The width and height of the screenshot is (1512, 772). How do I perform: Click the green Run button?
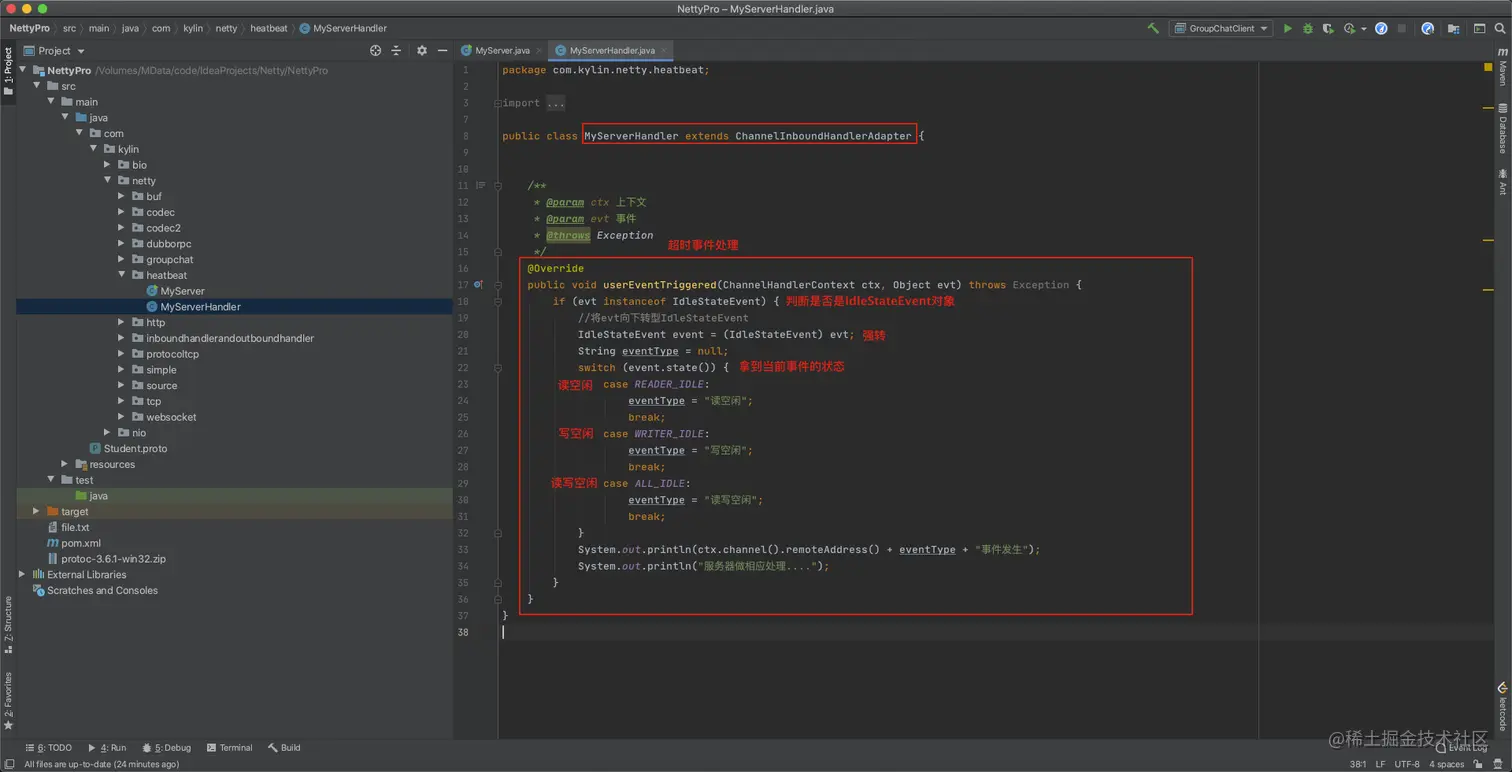[x=1287, y=29]
